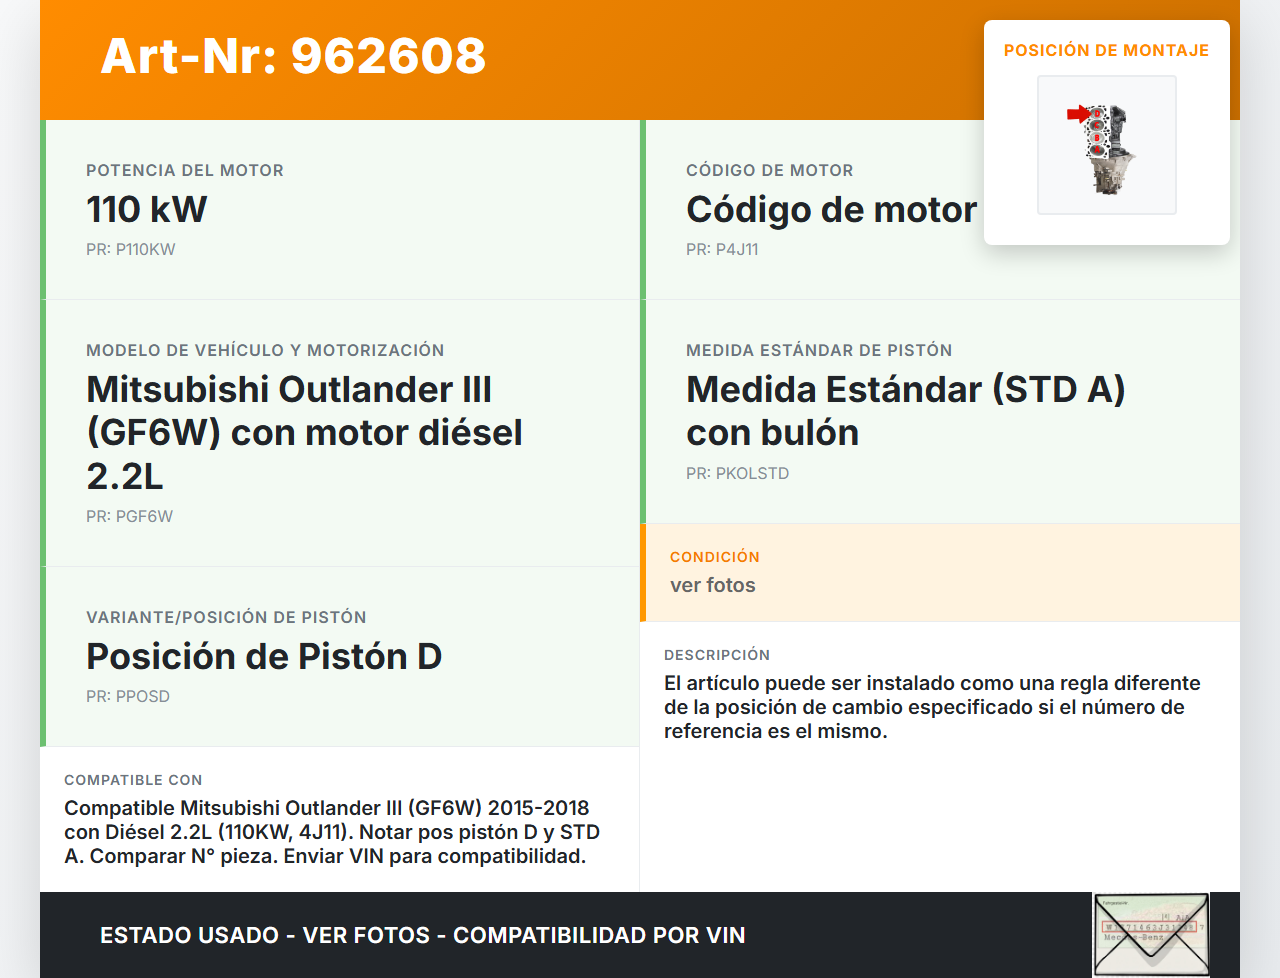Click the ESTADO USADO footer banner
This screenshot has width=1280, height=978.
click(421, 934)
